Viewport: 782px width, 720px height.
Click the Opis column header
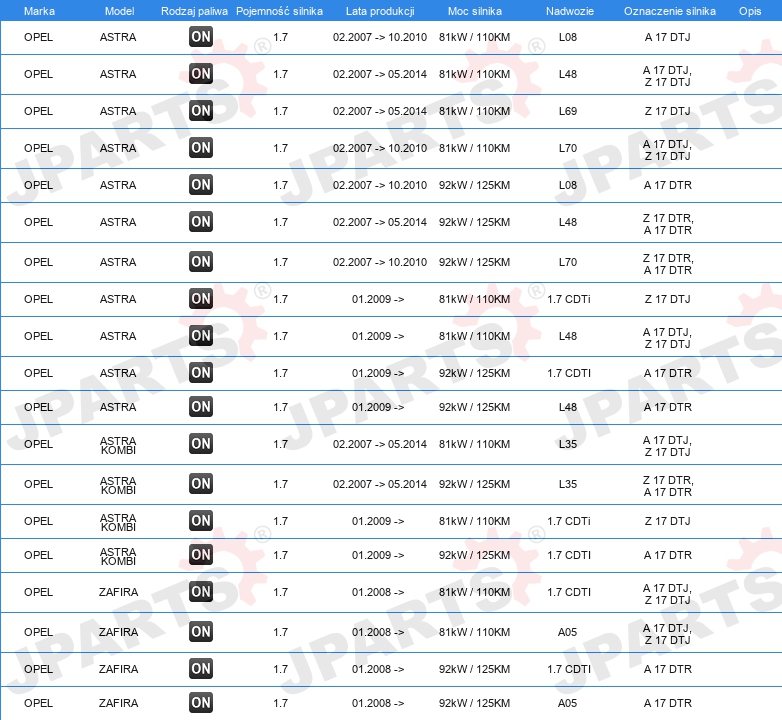tap(750, 11)
